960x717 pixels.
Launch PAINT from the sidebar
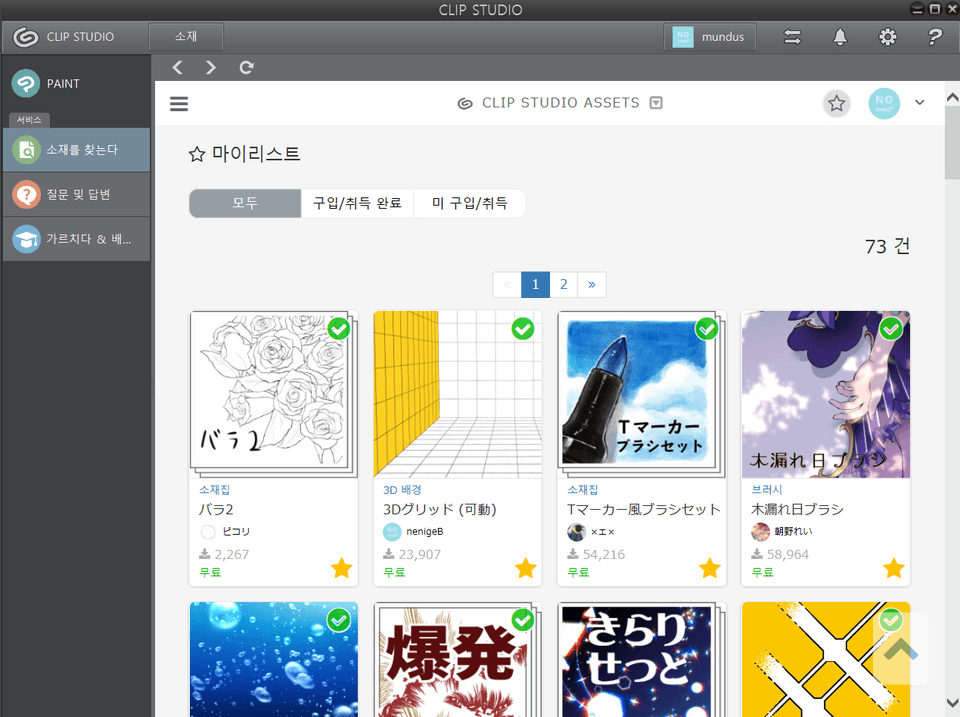click(76, 84)
